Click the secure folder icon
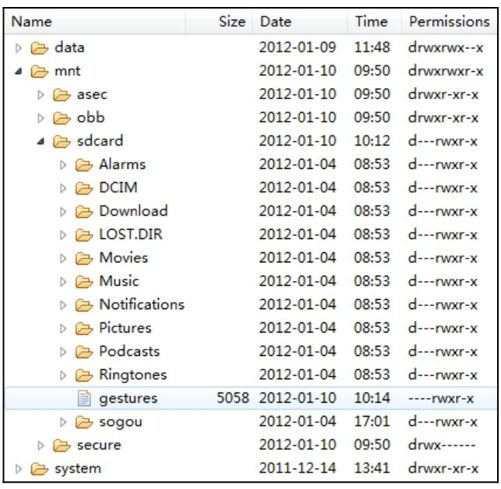This screenshot has height=489, width=501. (x=62, y=445)
